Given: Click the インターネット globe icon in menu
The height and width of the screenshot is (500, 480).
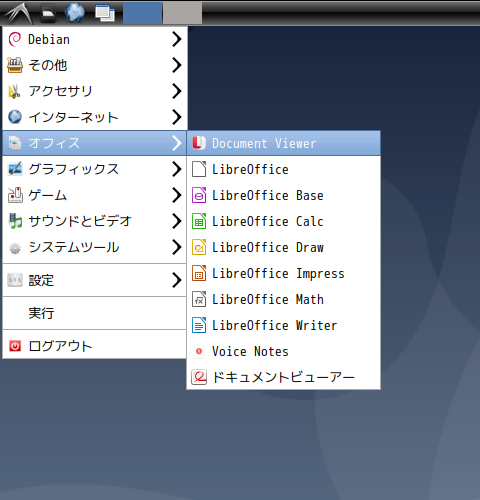Looking at the screenshot, I should [x=15, y=117].
